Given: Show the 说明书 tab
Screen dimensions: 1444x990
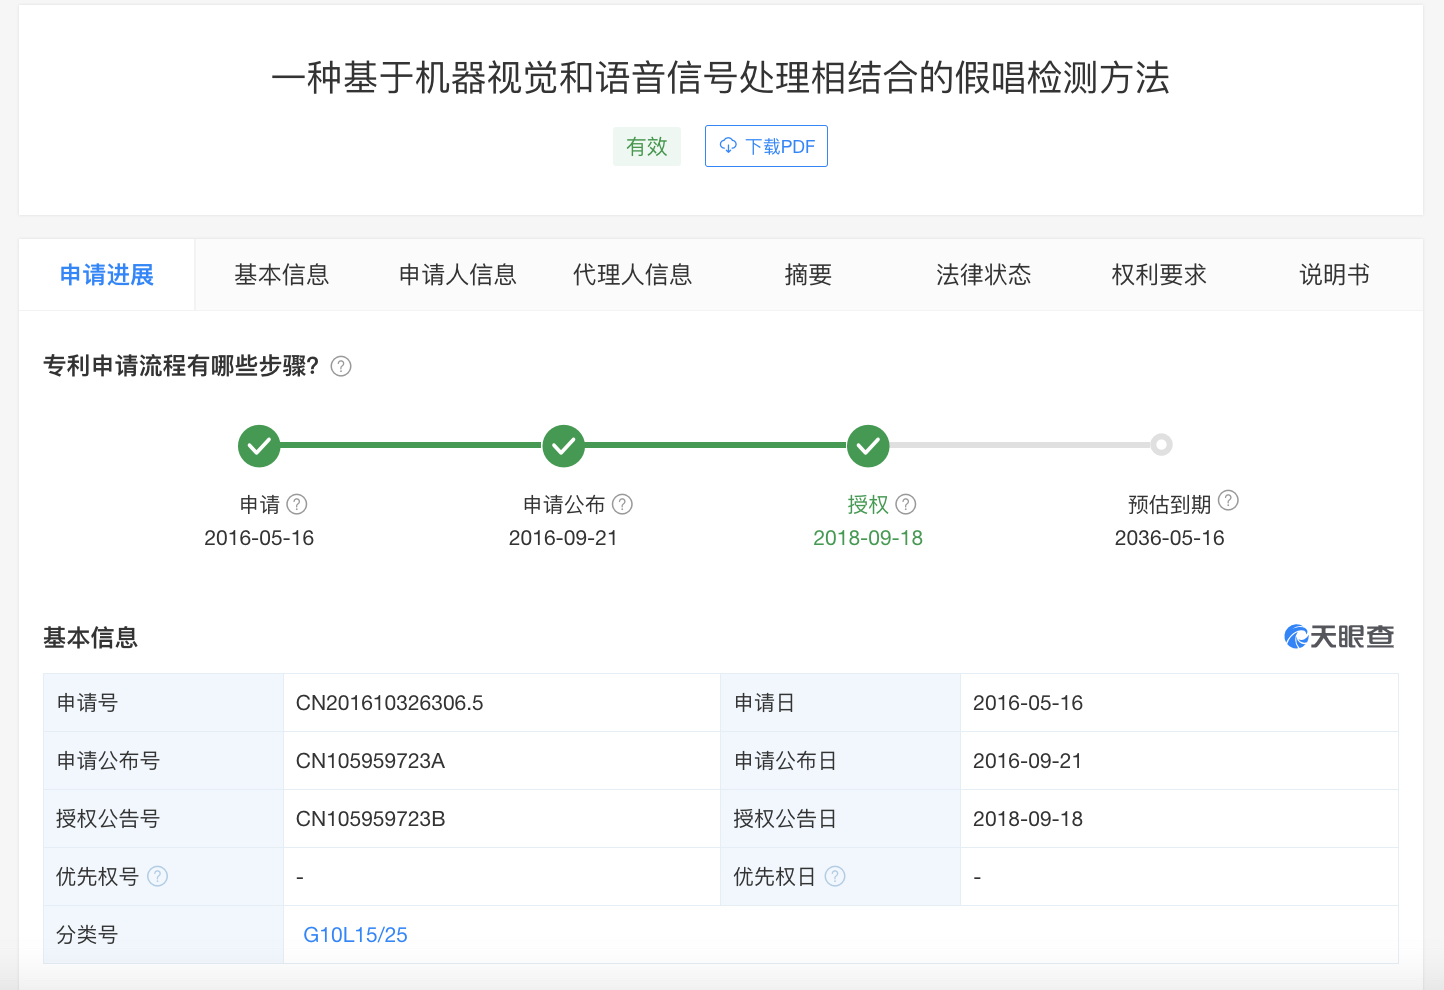Looking at the screenshot, I should click(x=1334, y=275).
